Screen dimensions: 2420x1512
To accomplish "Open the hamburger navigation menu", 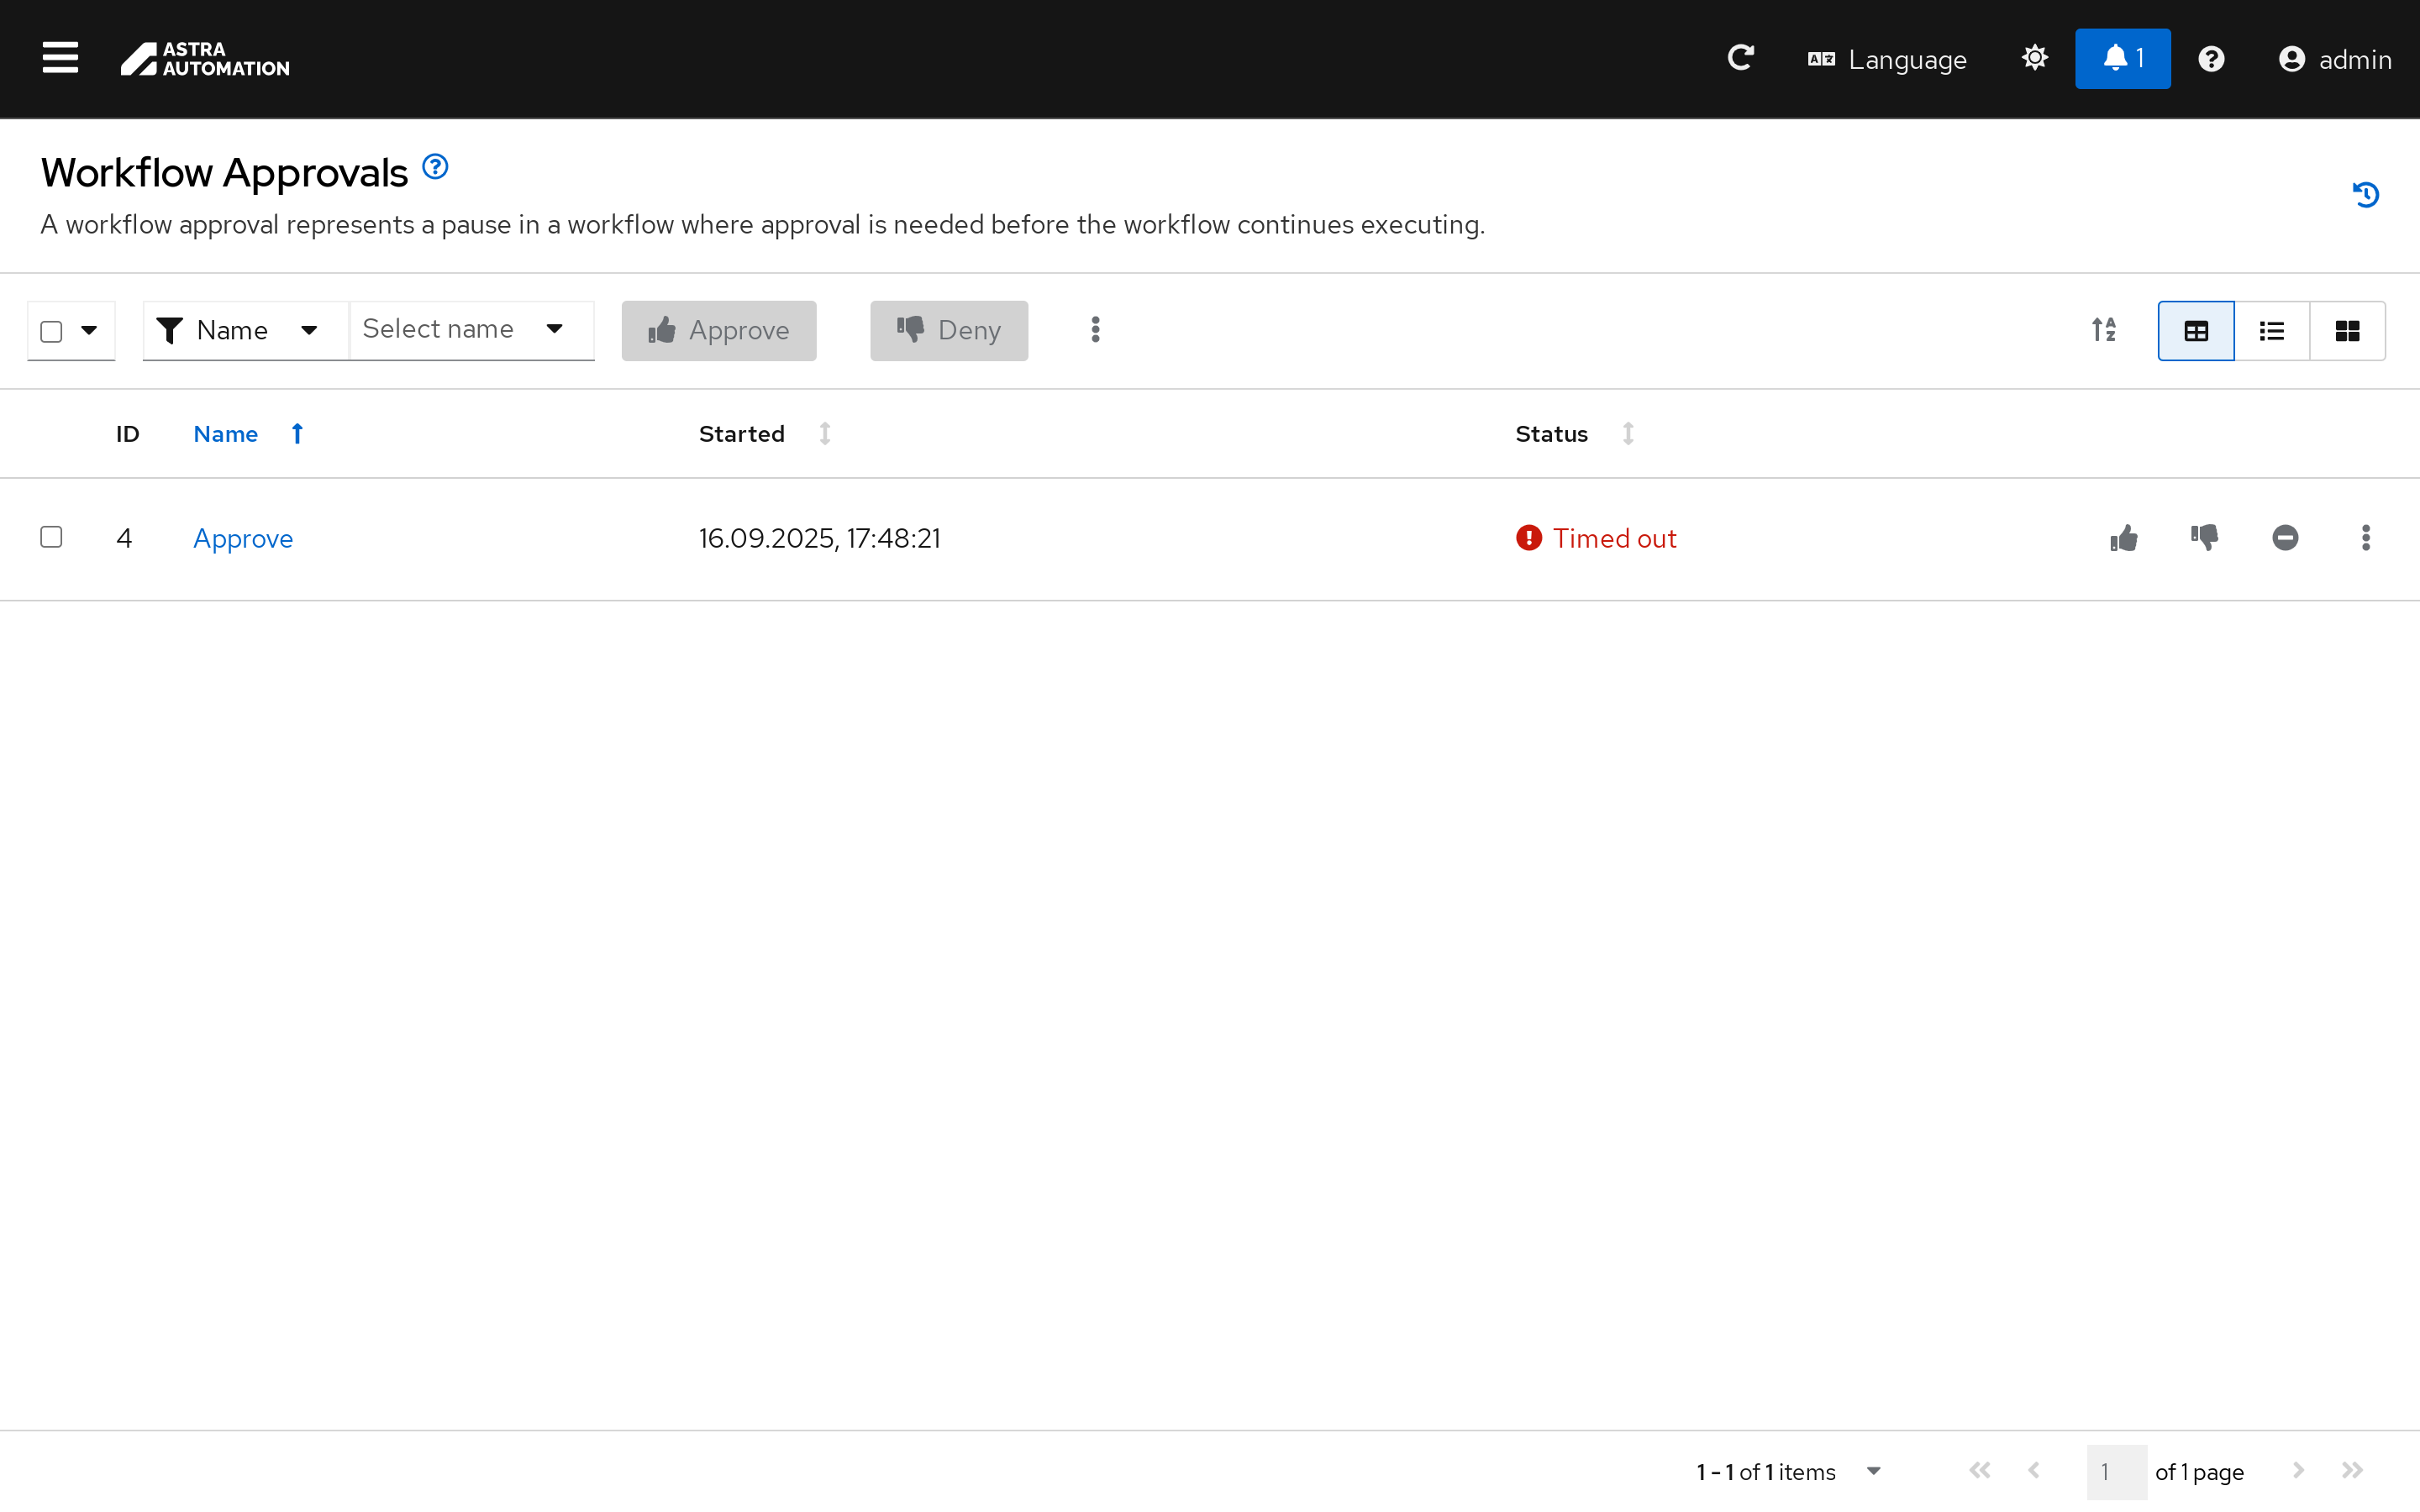I will pyautogui.click(x=60, y=58).
